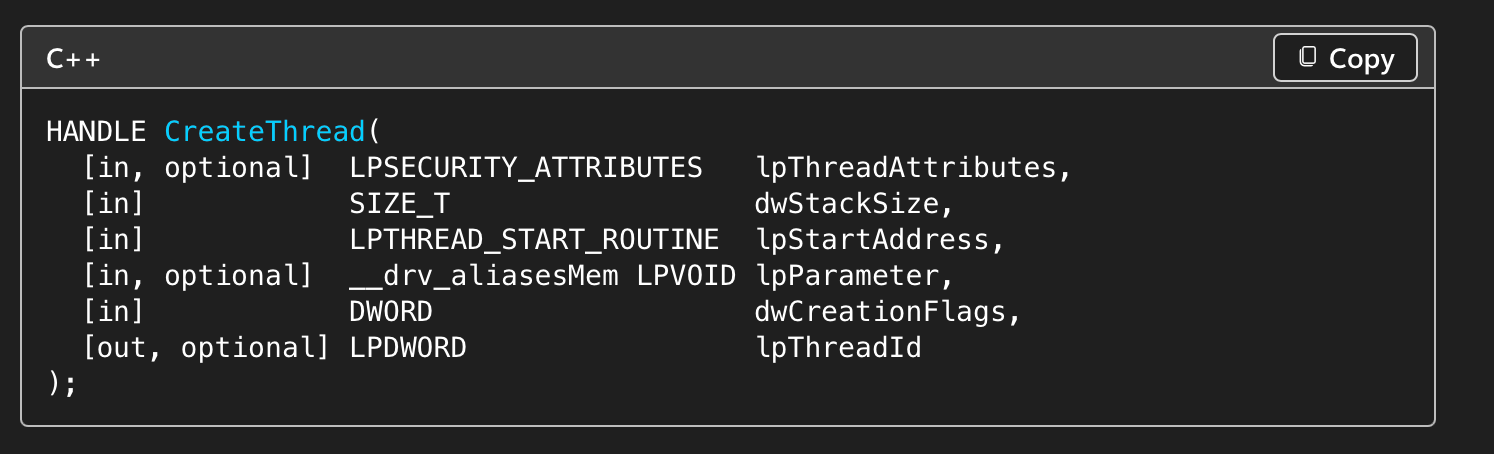Click the C++ language label
This screenshot has width=1494, height=454.
click(x=73, y=59)
